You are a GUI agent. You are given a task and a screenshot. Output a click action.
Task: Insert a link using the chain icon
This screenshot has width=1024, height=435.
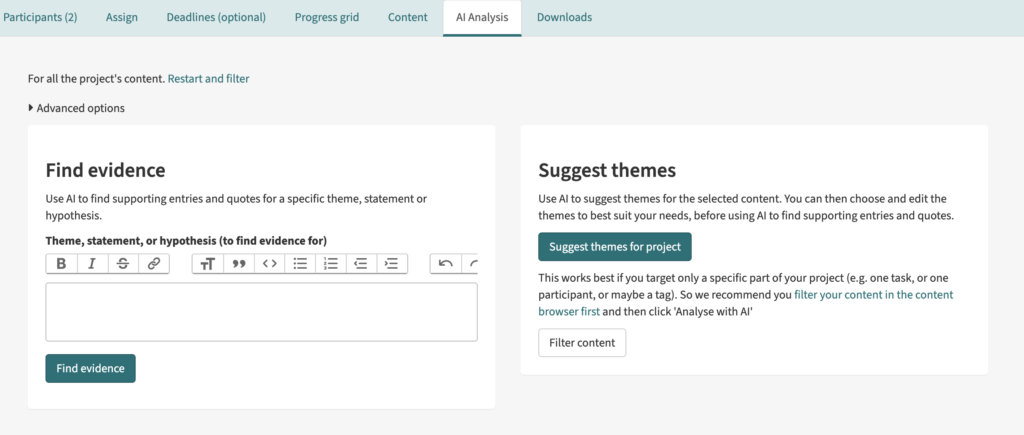point(153,264)
